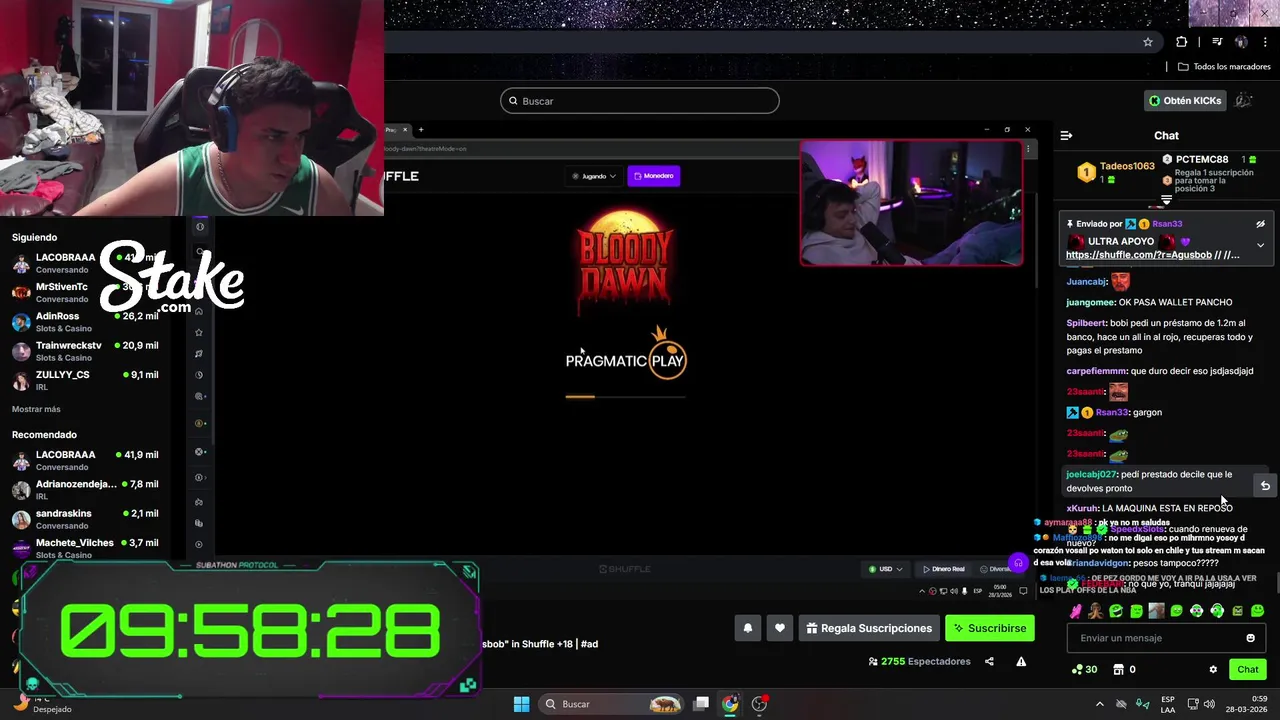Hide the pinned ULTRA APOYO message
1280x720 pixels.
click(1260, 224)
